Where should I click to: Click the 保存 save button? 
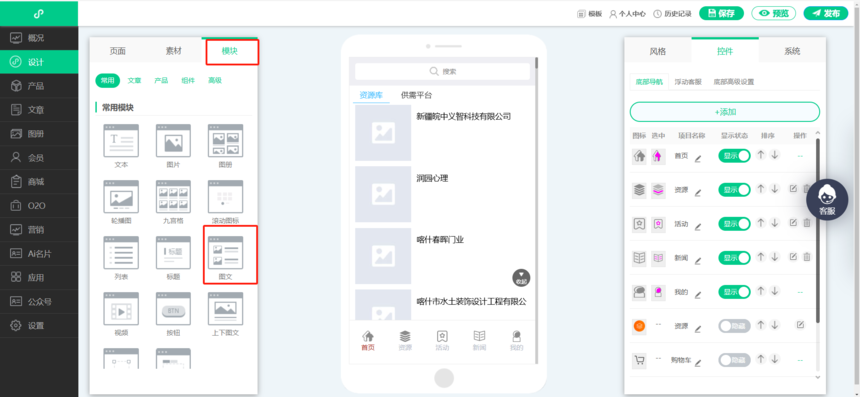click(721, 14)
